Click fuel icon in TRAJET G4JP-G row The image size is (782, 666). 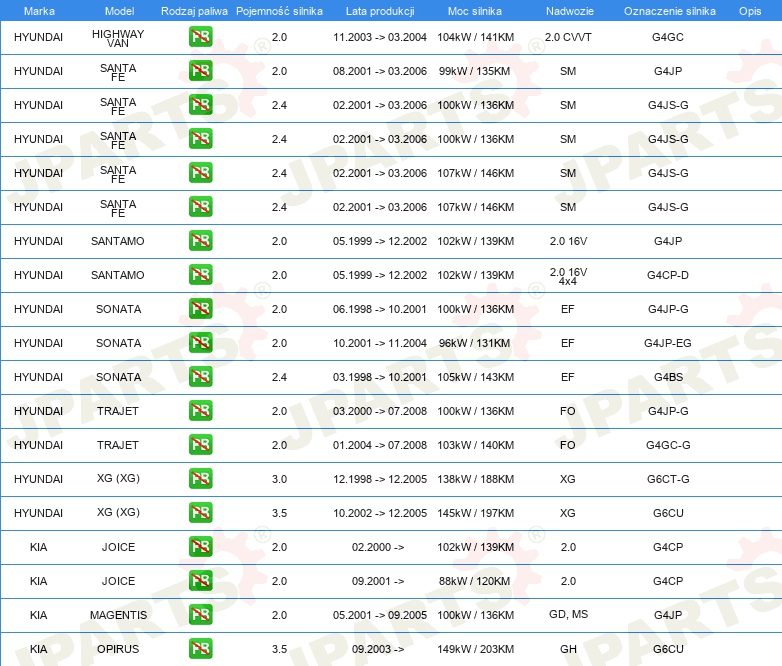coord(200,411)
